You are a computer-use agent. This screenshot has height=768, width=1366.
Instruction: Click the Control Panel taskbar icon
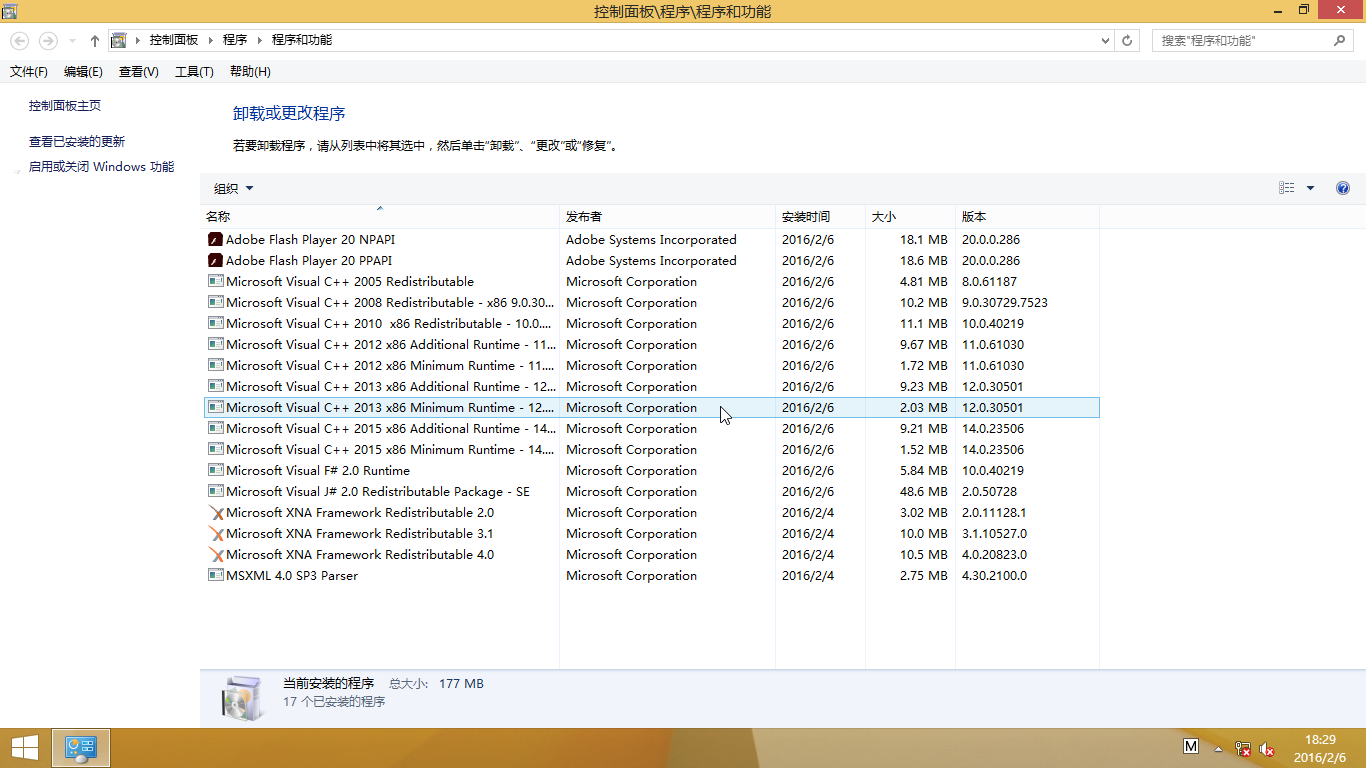coord(80,747)
